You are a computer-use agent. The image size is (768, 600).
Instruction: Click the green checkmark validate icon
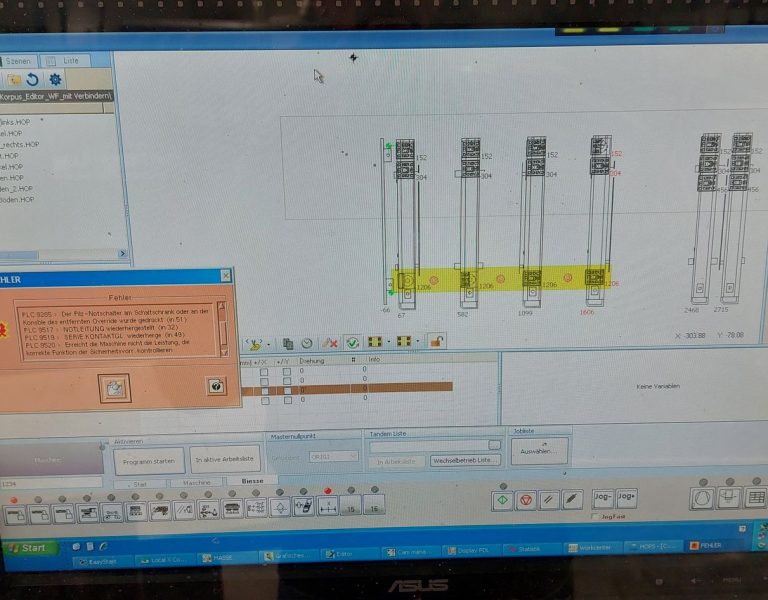click(x=352, y=342)
